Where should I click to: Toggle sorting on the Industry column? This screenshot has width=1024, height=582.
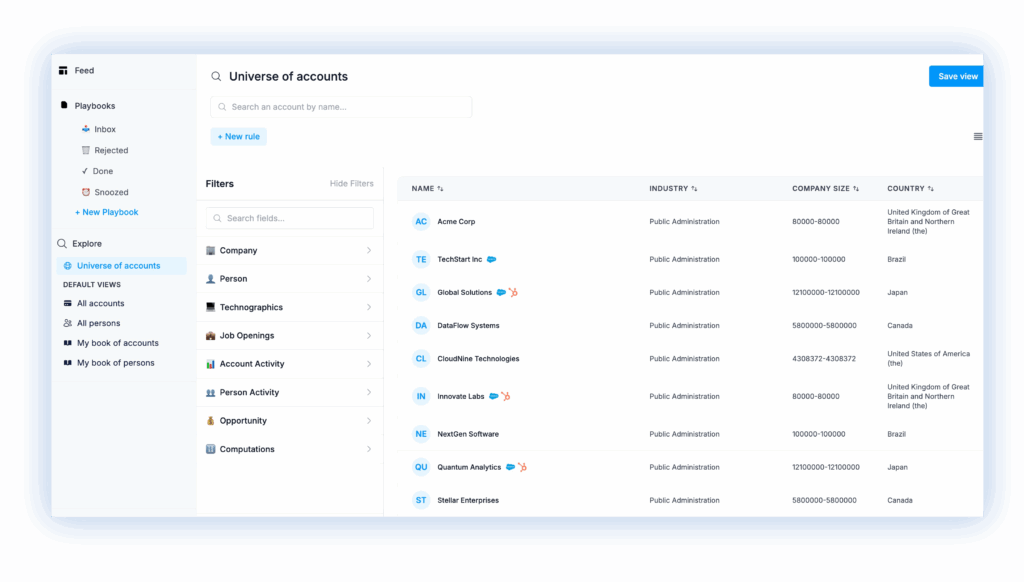(x=673, y=189)
